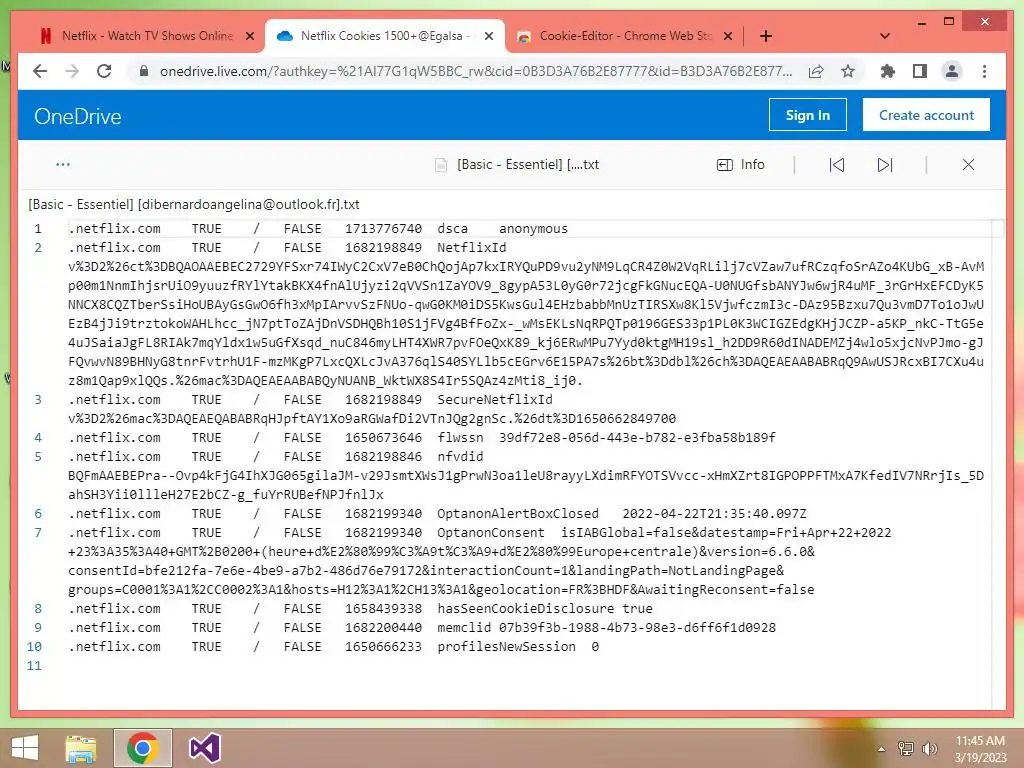Image resolution: width=1024 pixels, height=768 pixels.
Task: Switch to Cookie-Editor Chrome Web Store tab
Action: point(625,36)
